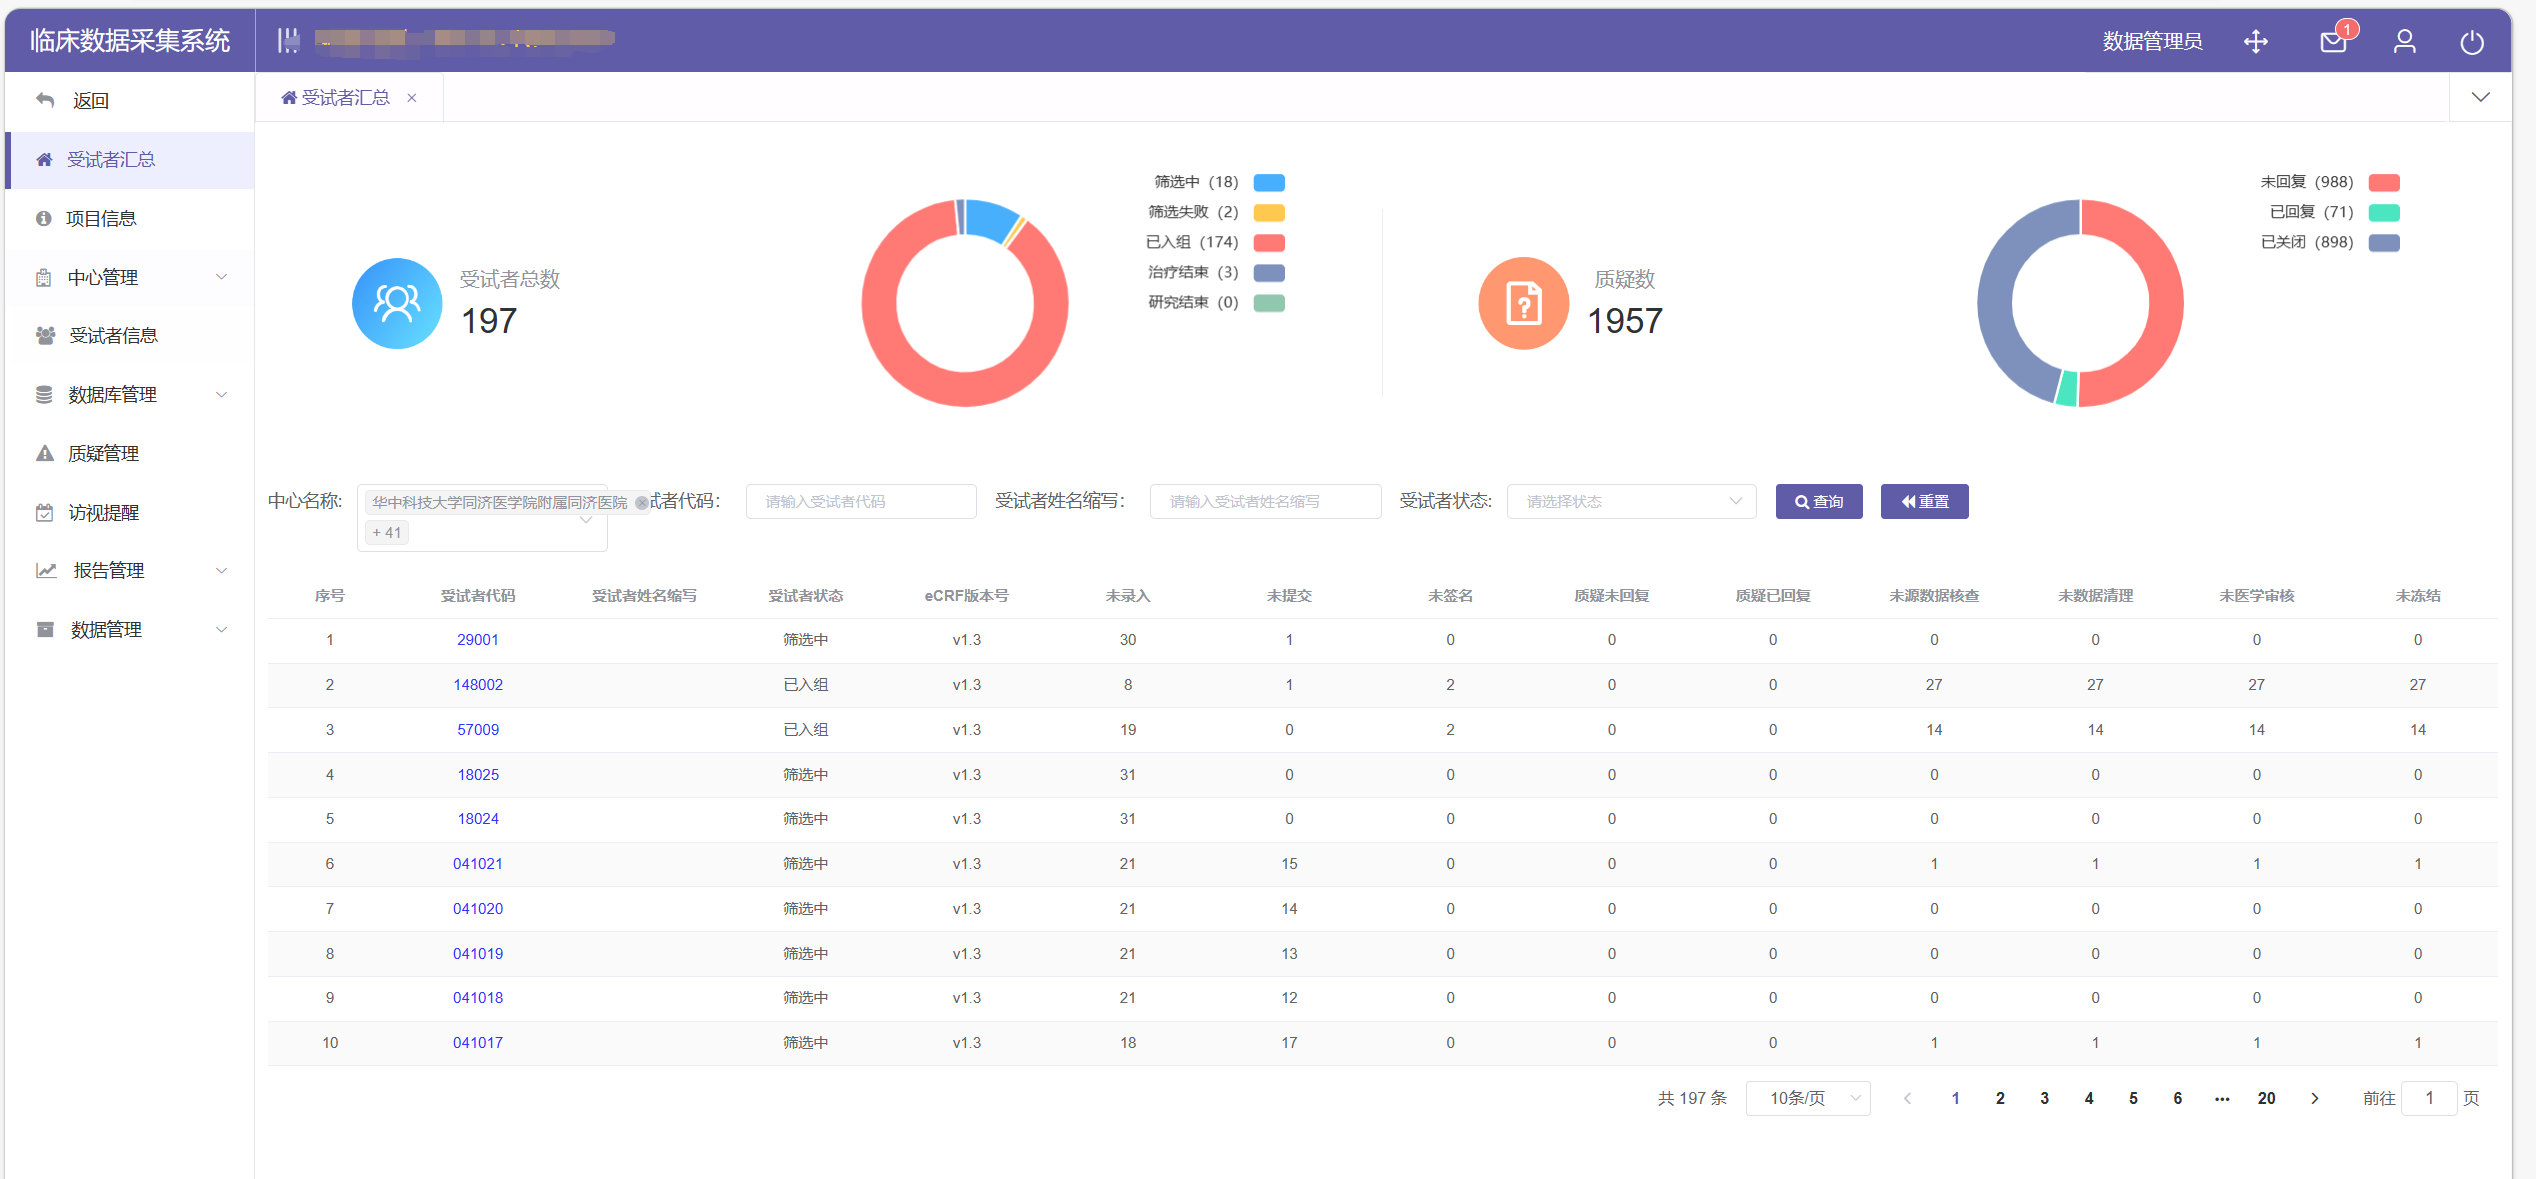Screen dimensions: 2536x1179
Task: Open subject code 041017 link
Action: tap(478, 1043)
